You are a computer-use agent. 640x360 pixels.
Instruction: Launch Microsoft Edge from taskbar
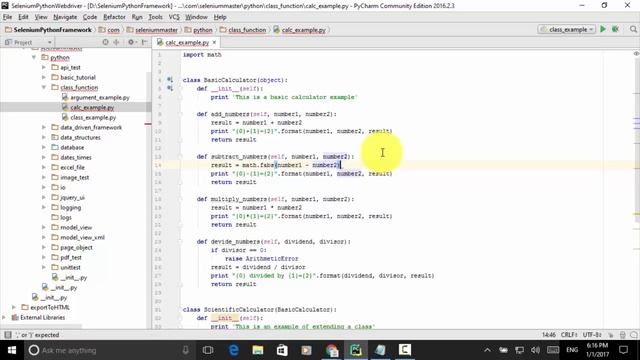(233, 350)
